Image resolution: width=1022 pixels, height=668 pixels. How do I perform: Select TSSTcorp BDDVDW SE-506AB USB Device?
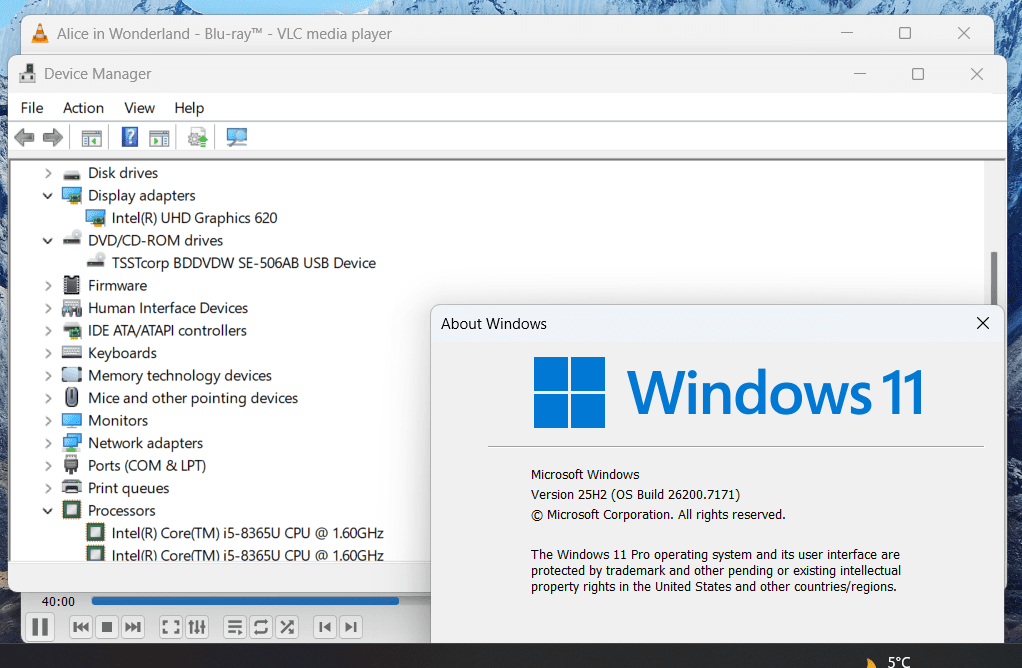point(244,263)
